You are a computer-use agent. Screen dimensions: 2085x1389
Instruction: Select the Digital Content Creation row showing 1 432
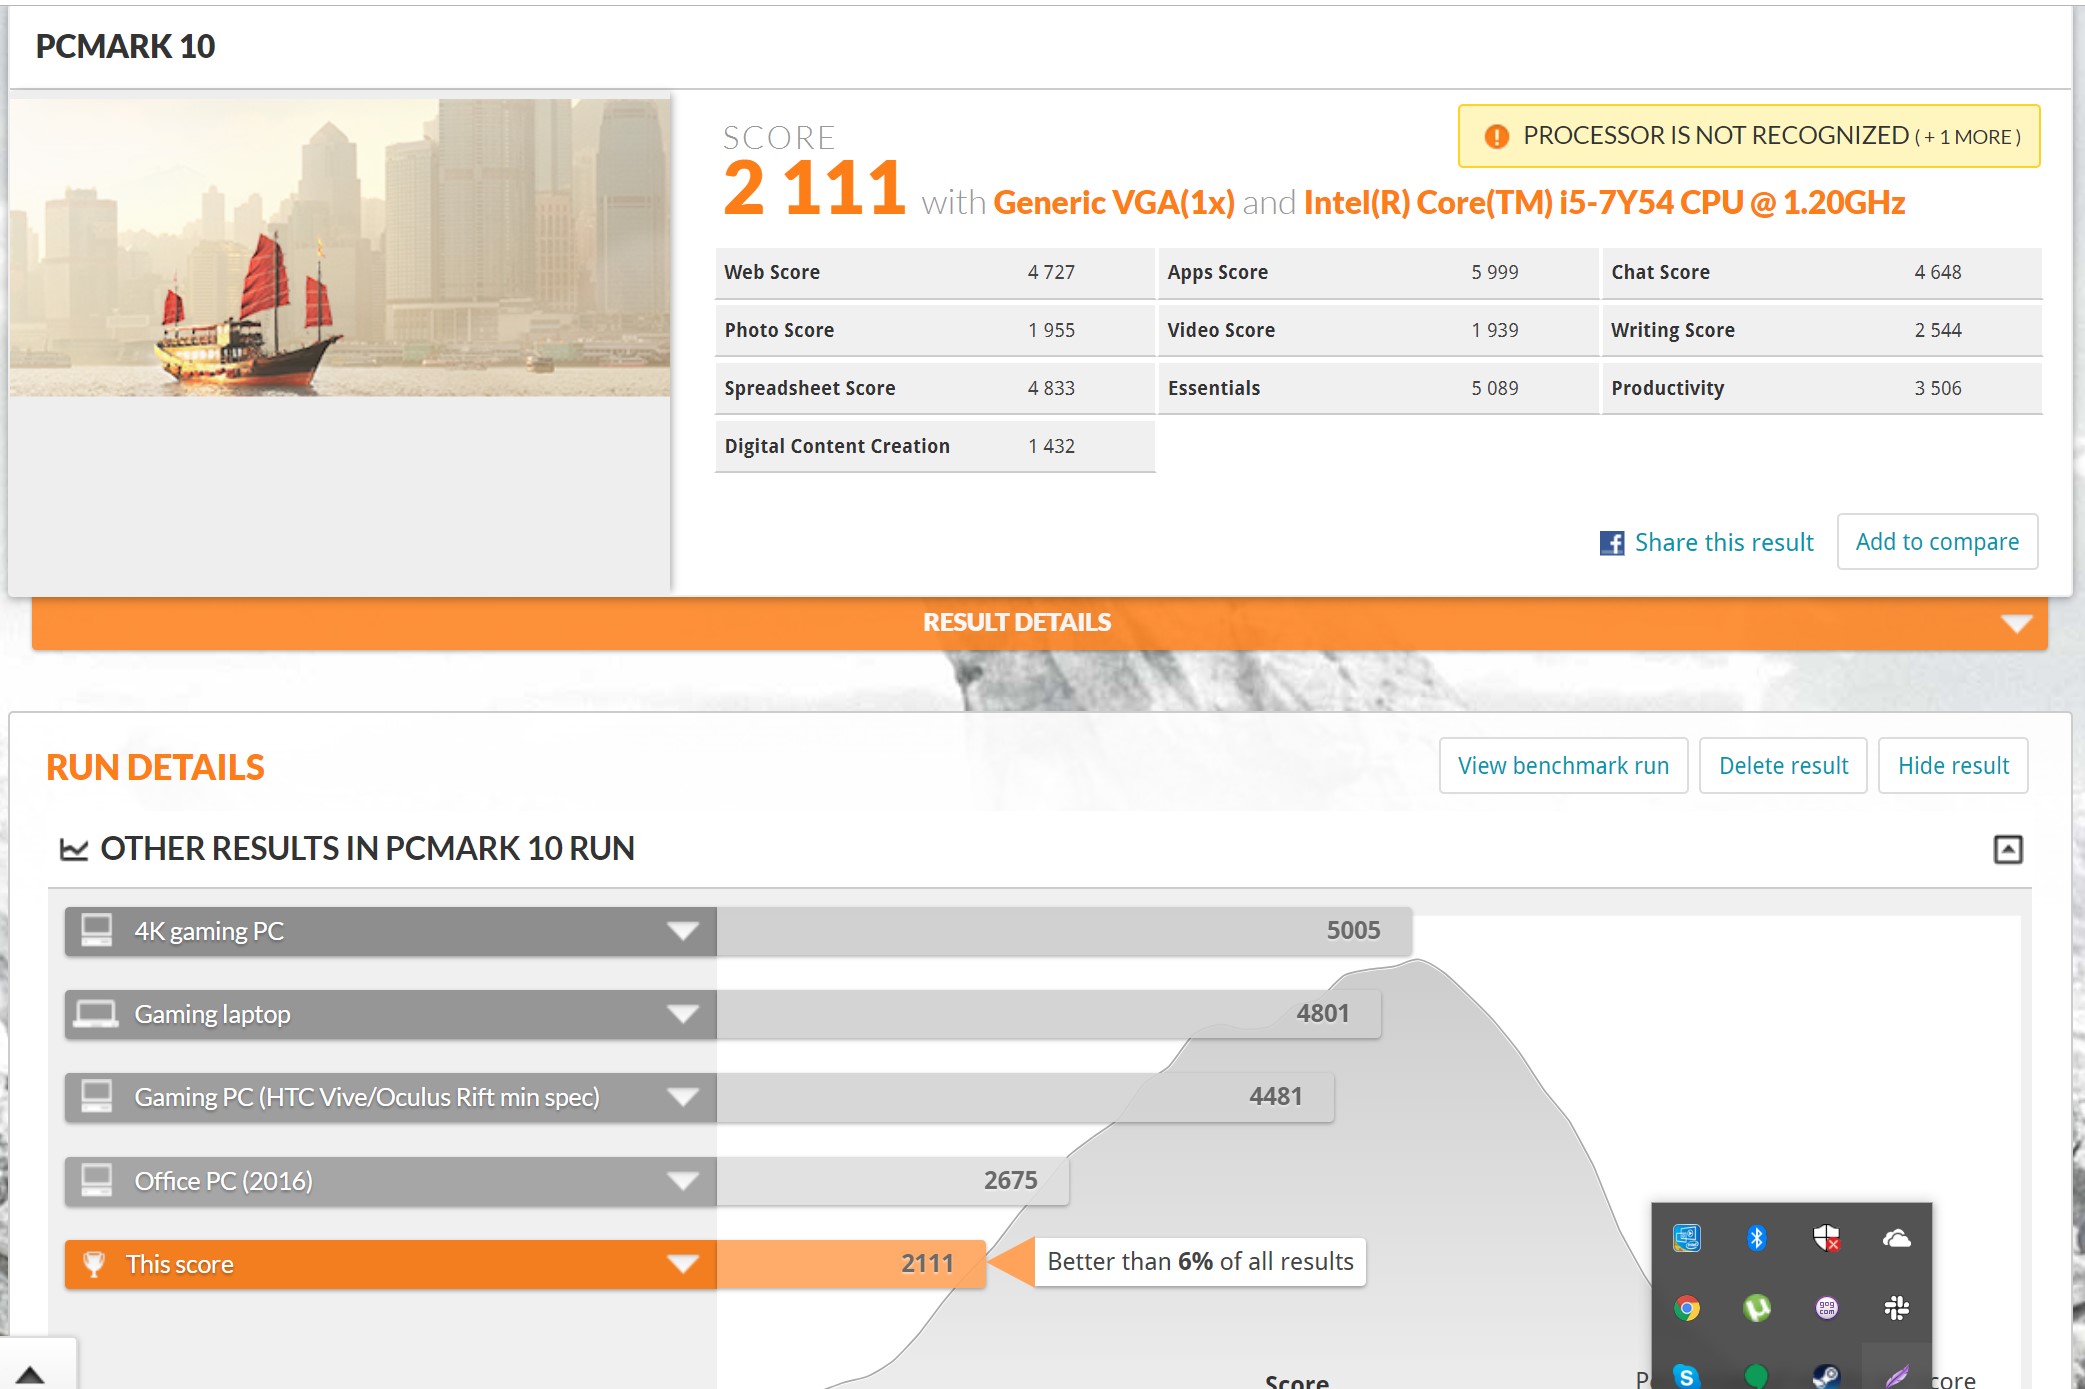tap(935, 446)
